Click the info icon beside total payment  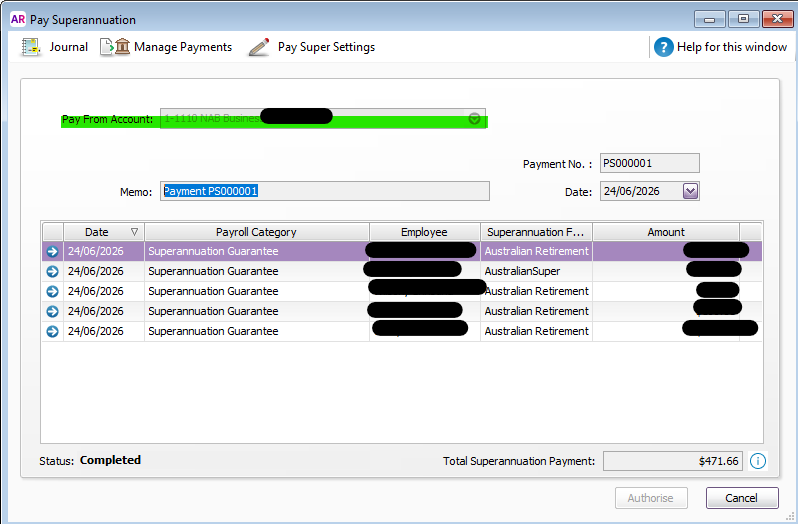757,461
